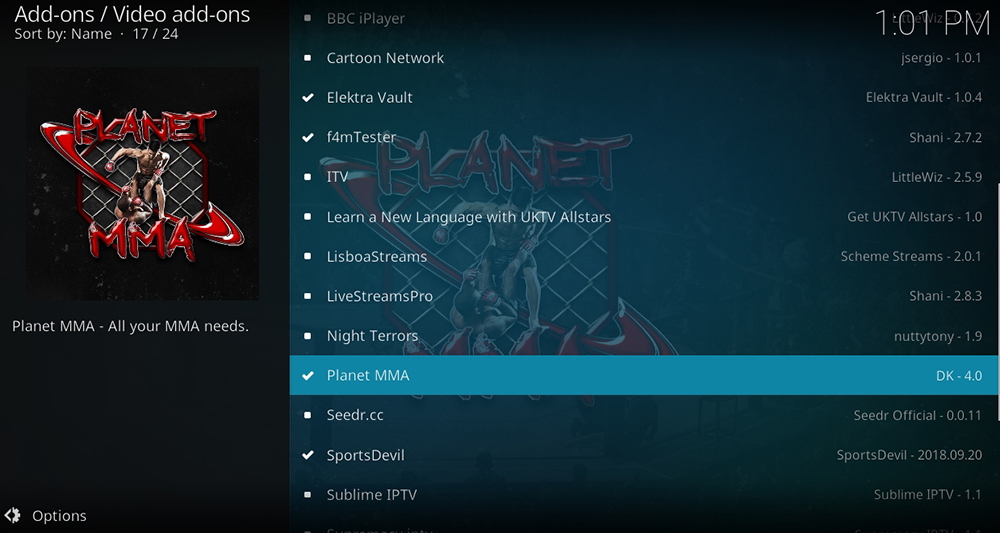
Task: Click the SportsDevil enabled checkmark
Action: [308, 455]
